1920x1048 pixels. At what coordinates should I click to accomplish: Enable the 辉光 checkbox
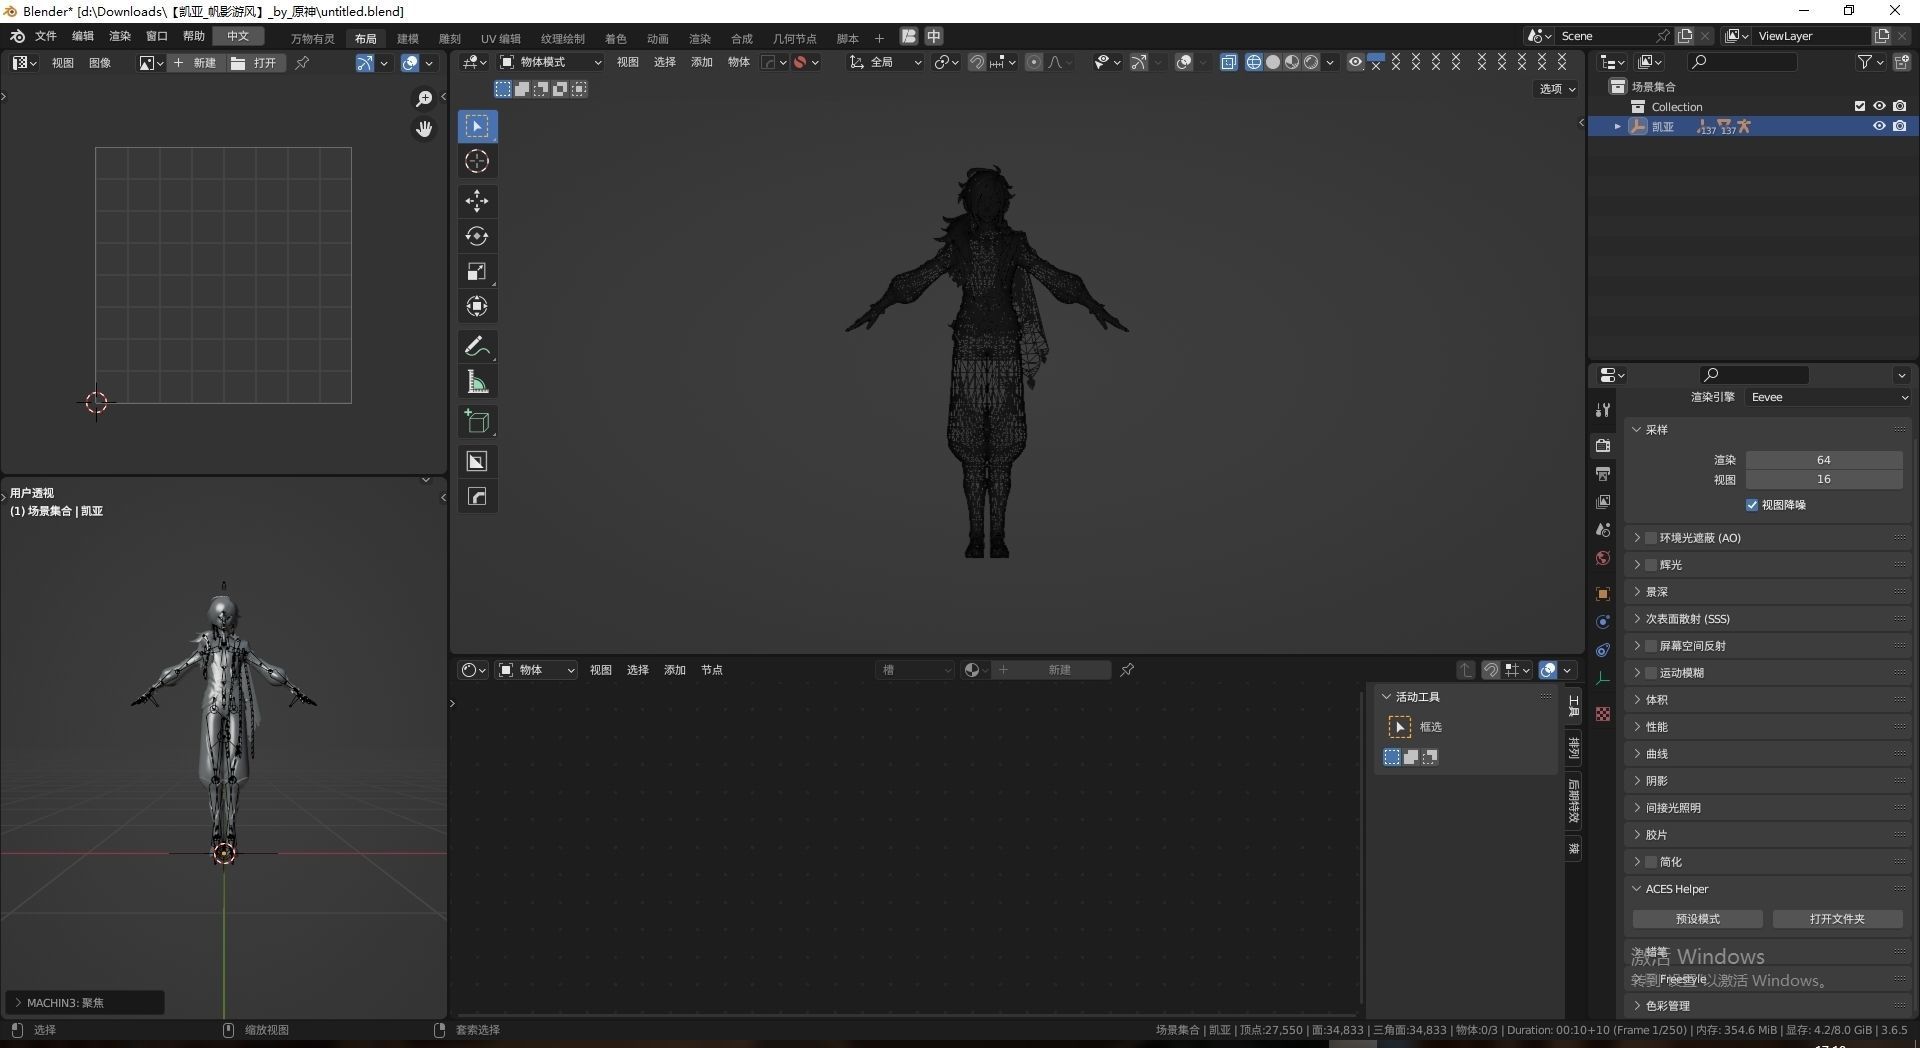click(x=1651, y=565)
